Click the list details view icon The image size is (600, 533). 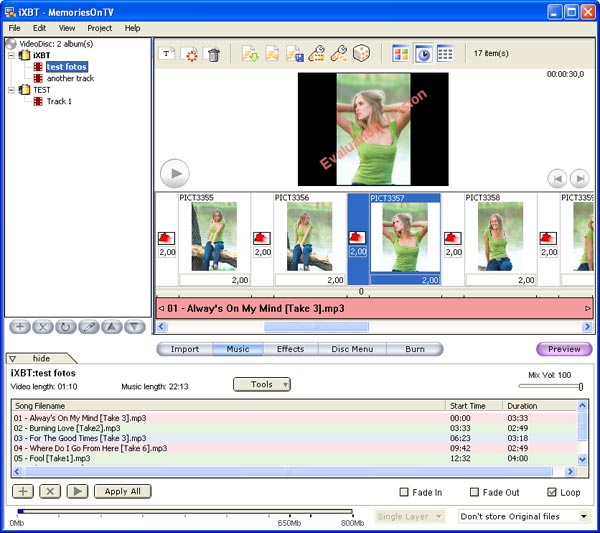[445, 54]
